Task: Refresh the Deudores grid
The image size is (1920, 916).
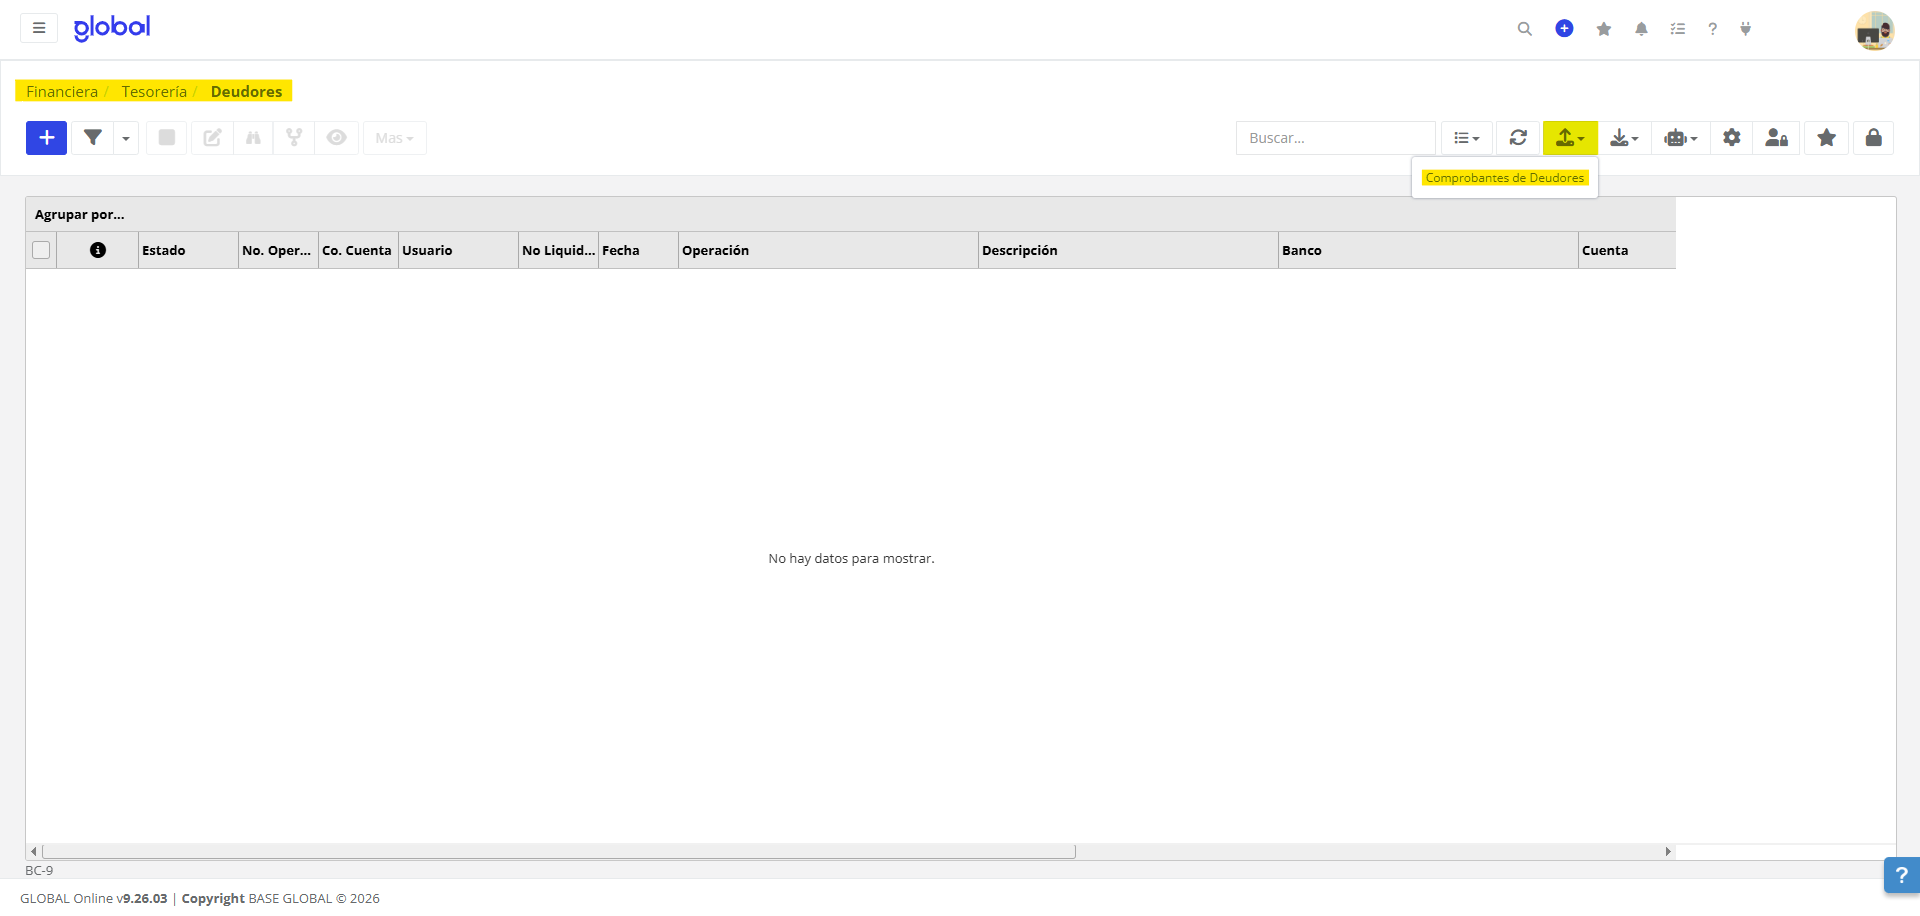Action: pos(1518,138)
